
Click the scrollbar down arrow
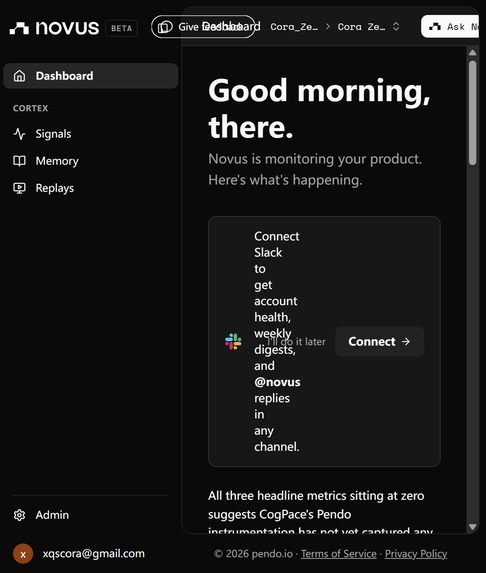tap(472, 527)
